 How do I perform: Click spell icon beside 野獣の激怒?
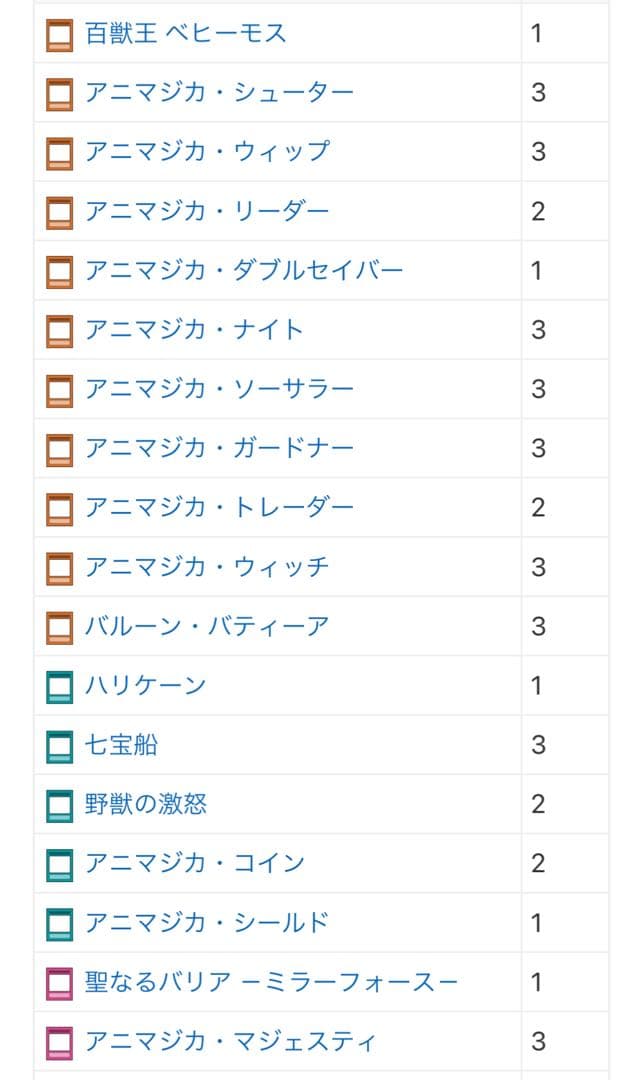coord(60,805)
